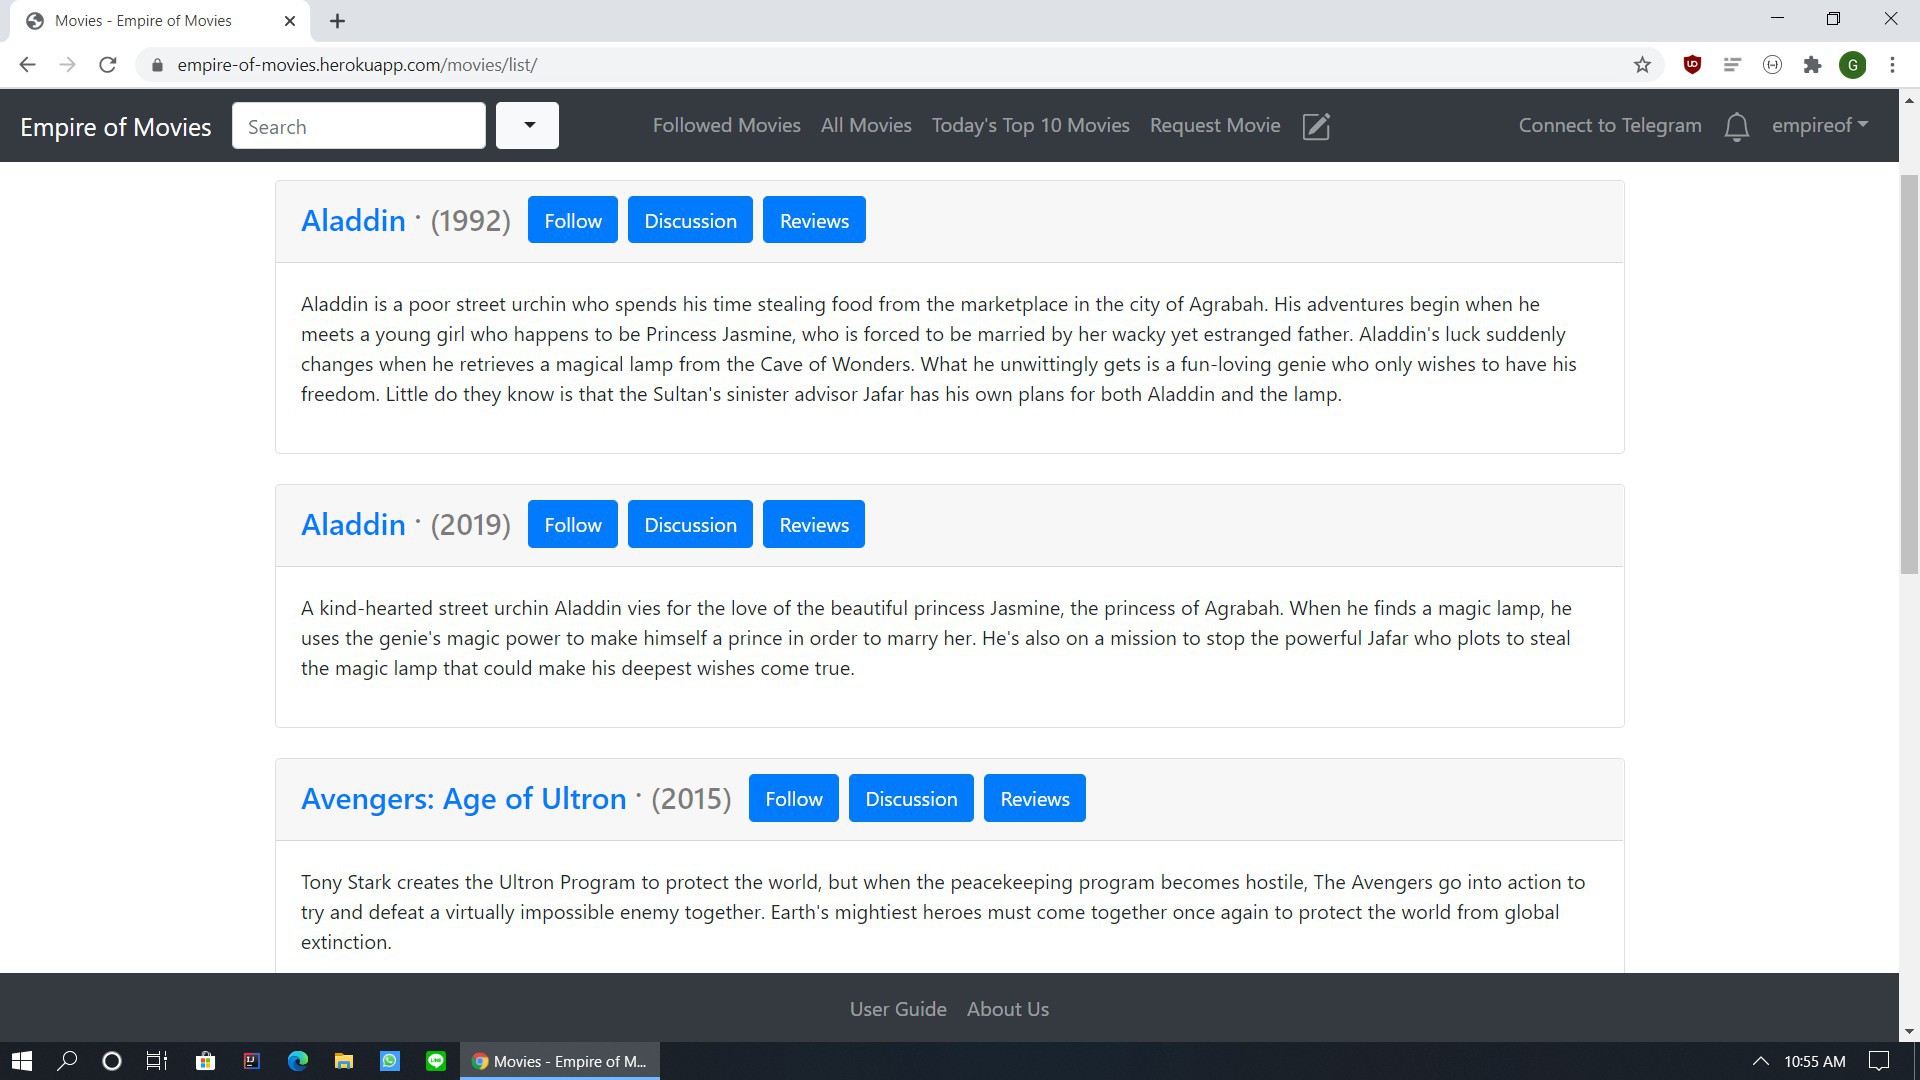1920x1080 pixels.
Task: Open the empireof user dropdown
Action: (x=1819, y=125)
